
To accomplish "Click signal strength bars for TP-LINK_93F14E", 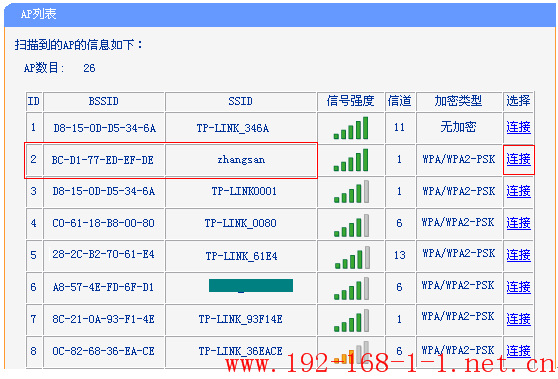I will pyautogui.click(x=351, y=320).
